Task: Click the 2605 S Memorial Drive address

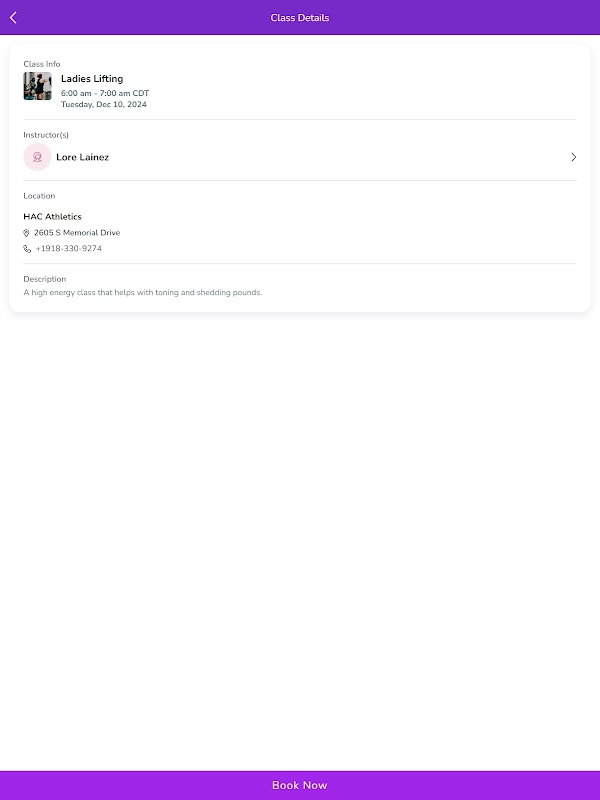Action: [77, 233]
